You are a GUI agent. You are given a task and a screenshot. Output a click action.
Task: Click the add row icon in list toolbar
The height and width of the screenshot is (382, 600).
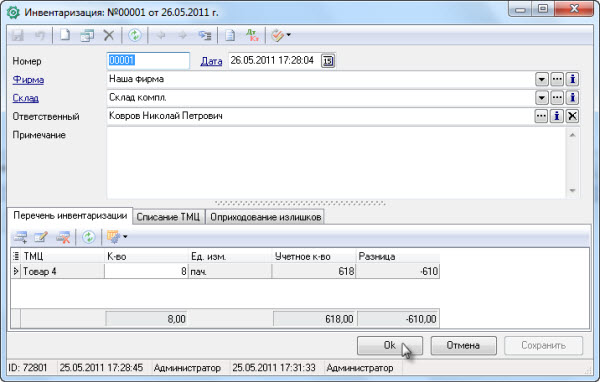[x=20, y=237]
